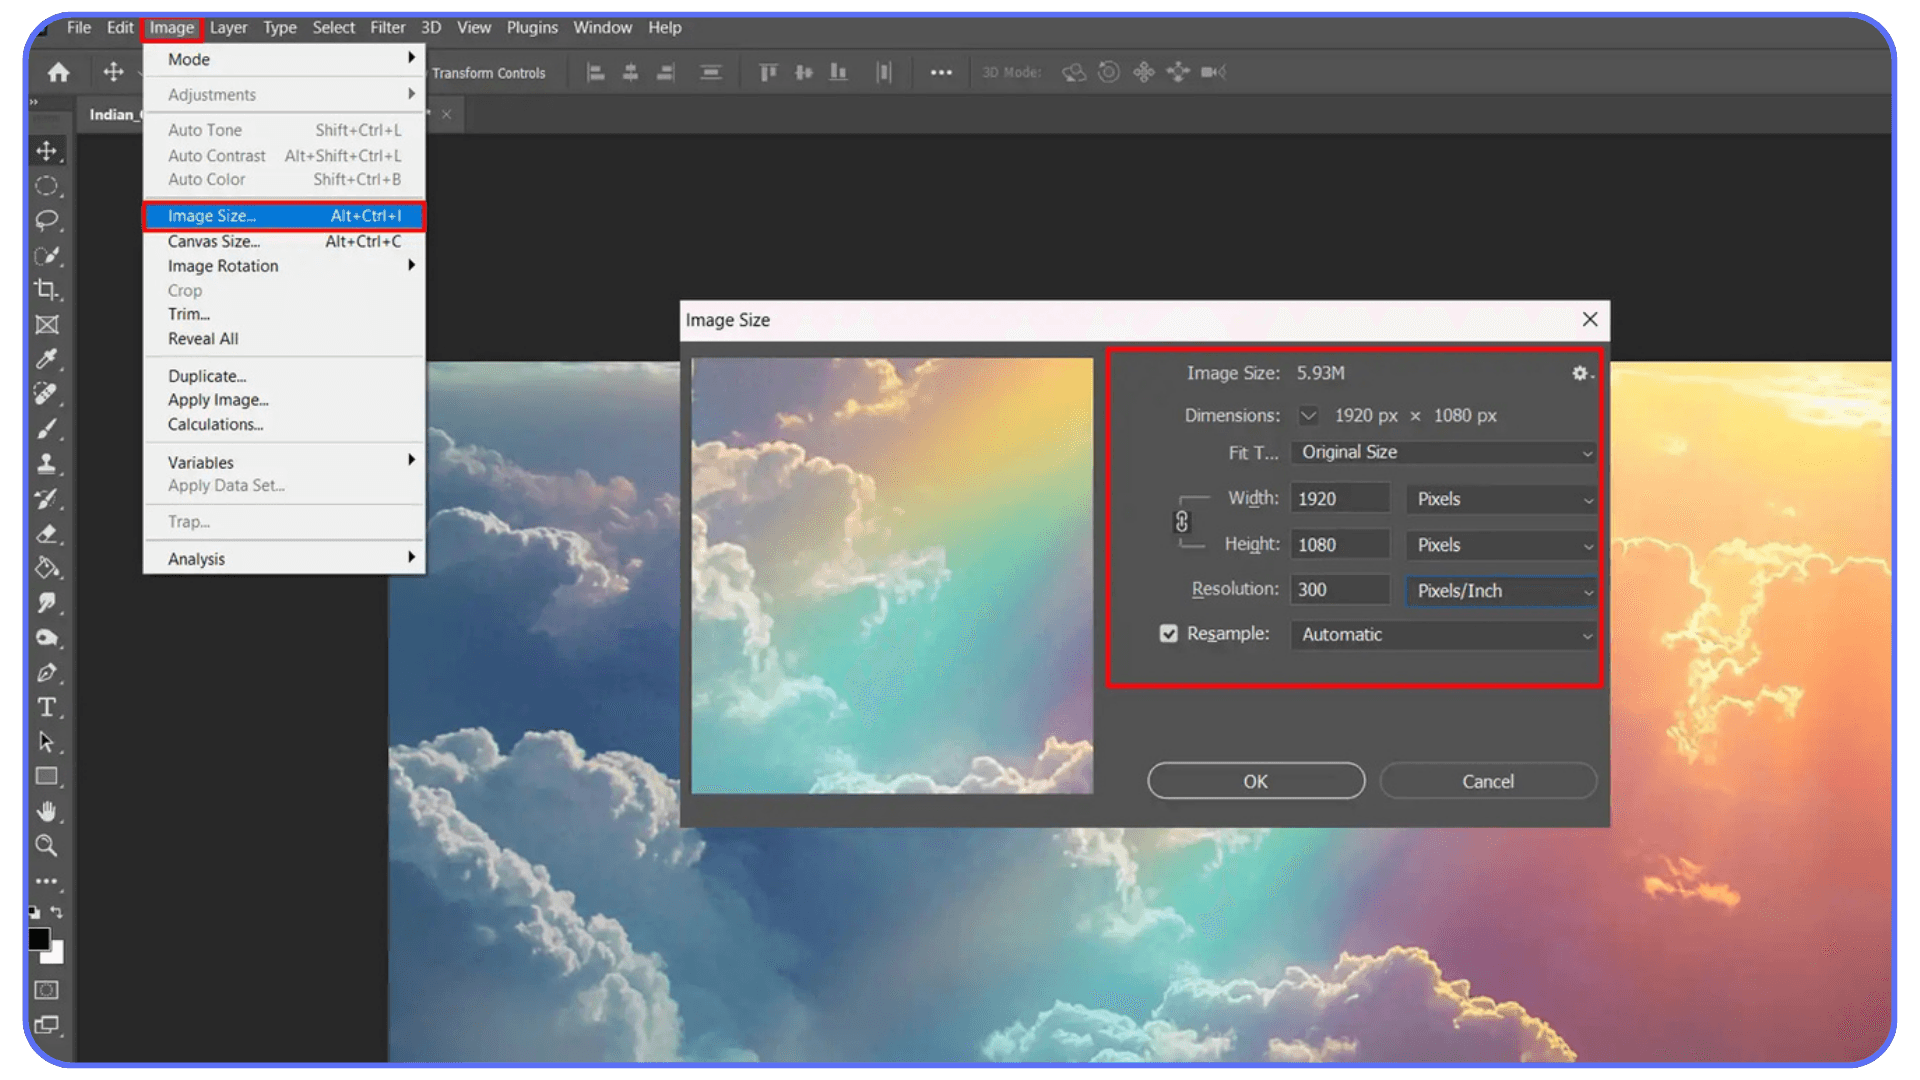Expand the Image Rotation submenu
This screenshot has width=1920, height=1080.
284,266
